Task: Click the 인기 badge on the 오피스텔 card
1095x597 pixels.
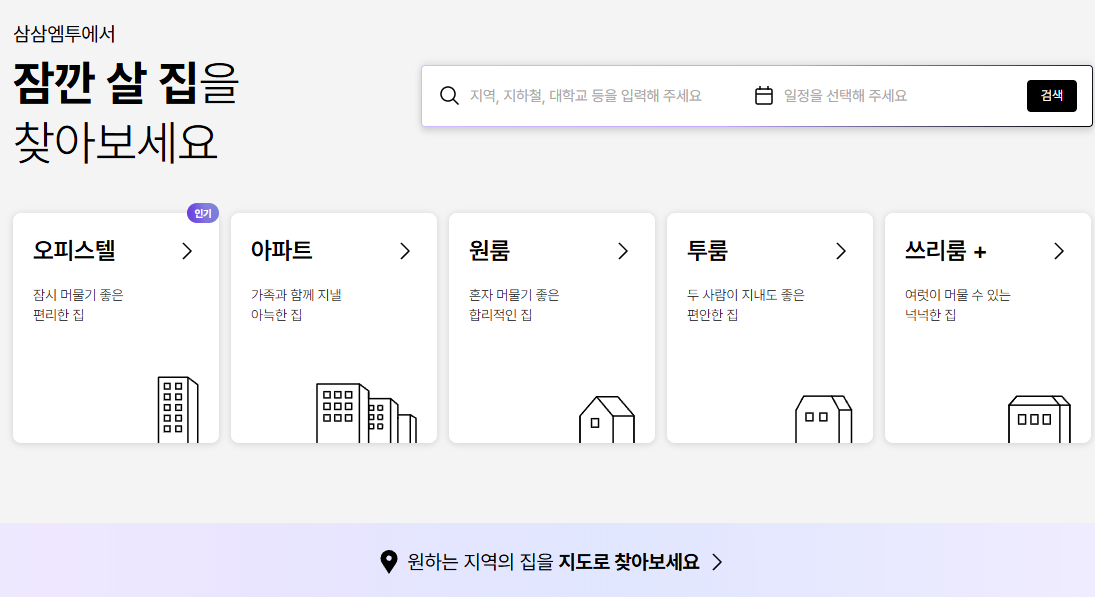Action: pyautogui.click(x=203, y=213)
